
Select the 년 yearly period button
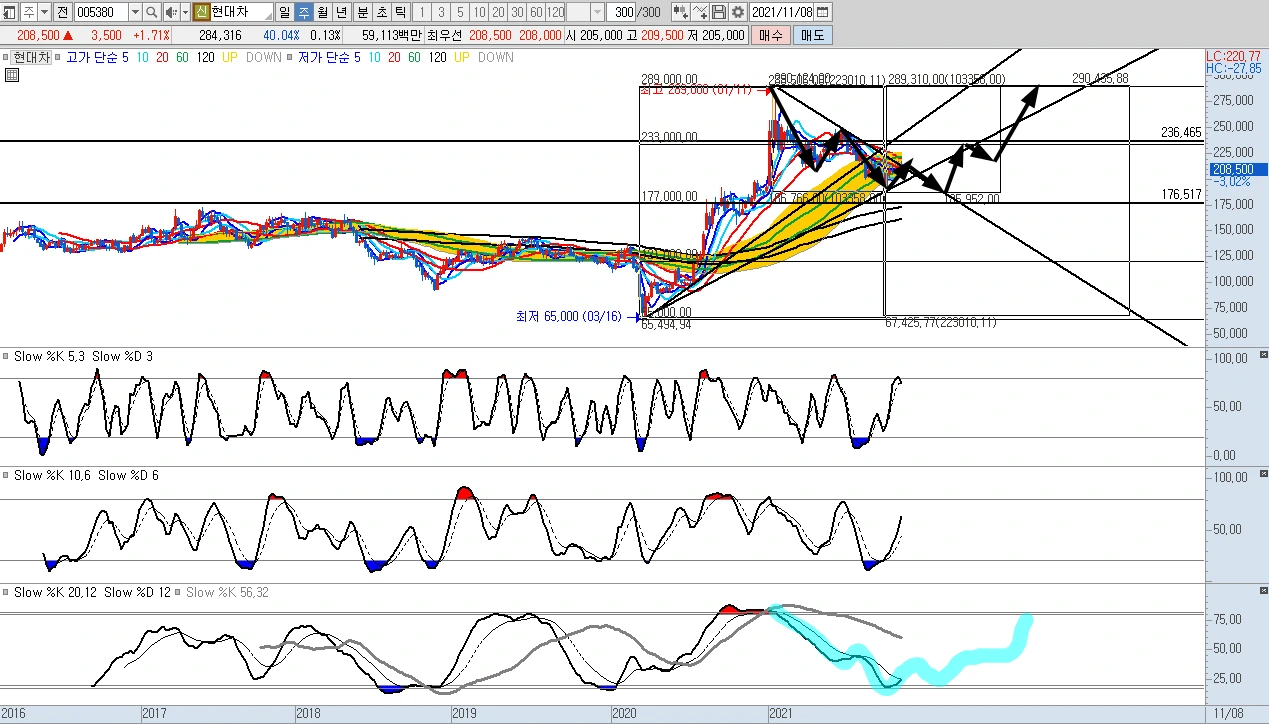click(341, 12)
